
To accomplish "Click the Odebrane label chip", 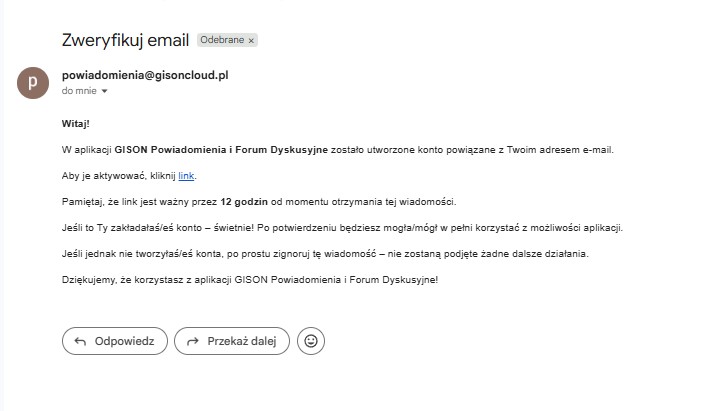I will (x=221, y=40).
